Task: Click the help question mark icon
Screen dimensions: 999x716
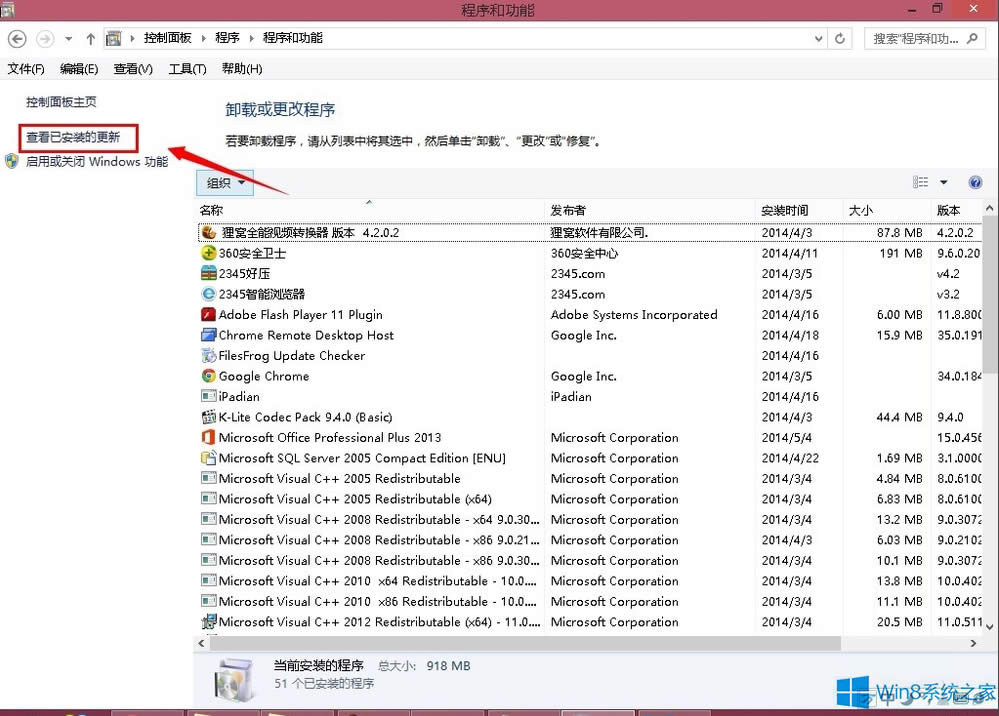Action: [975, 183]
